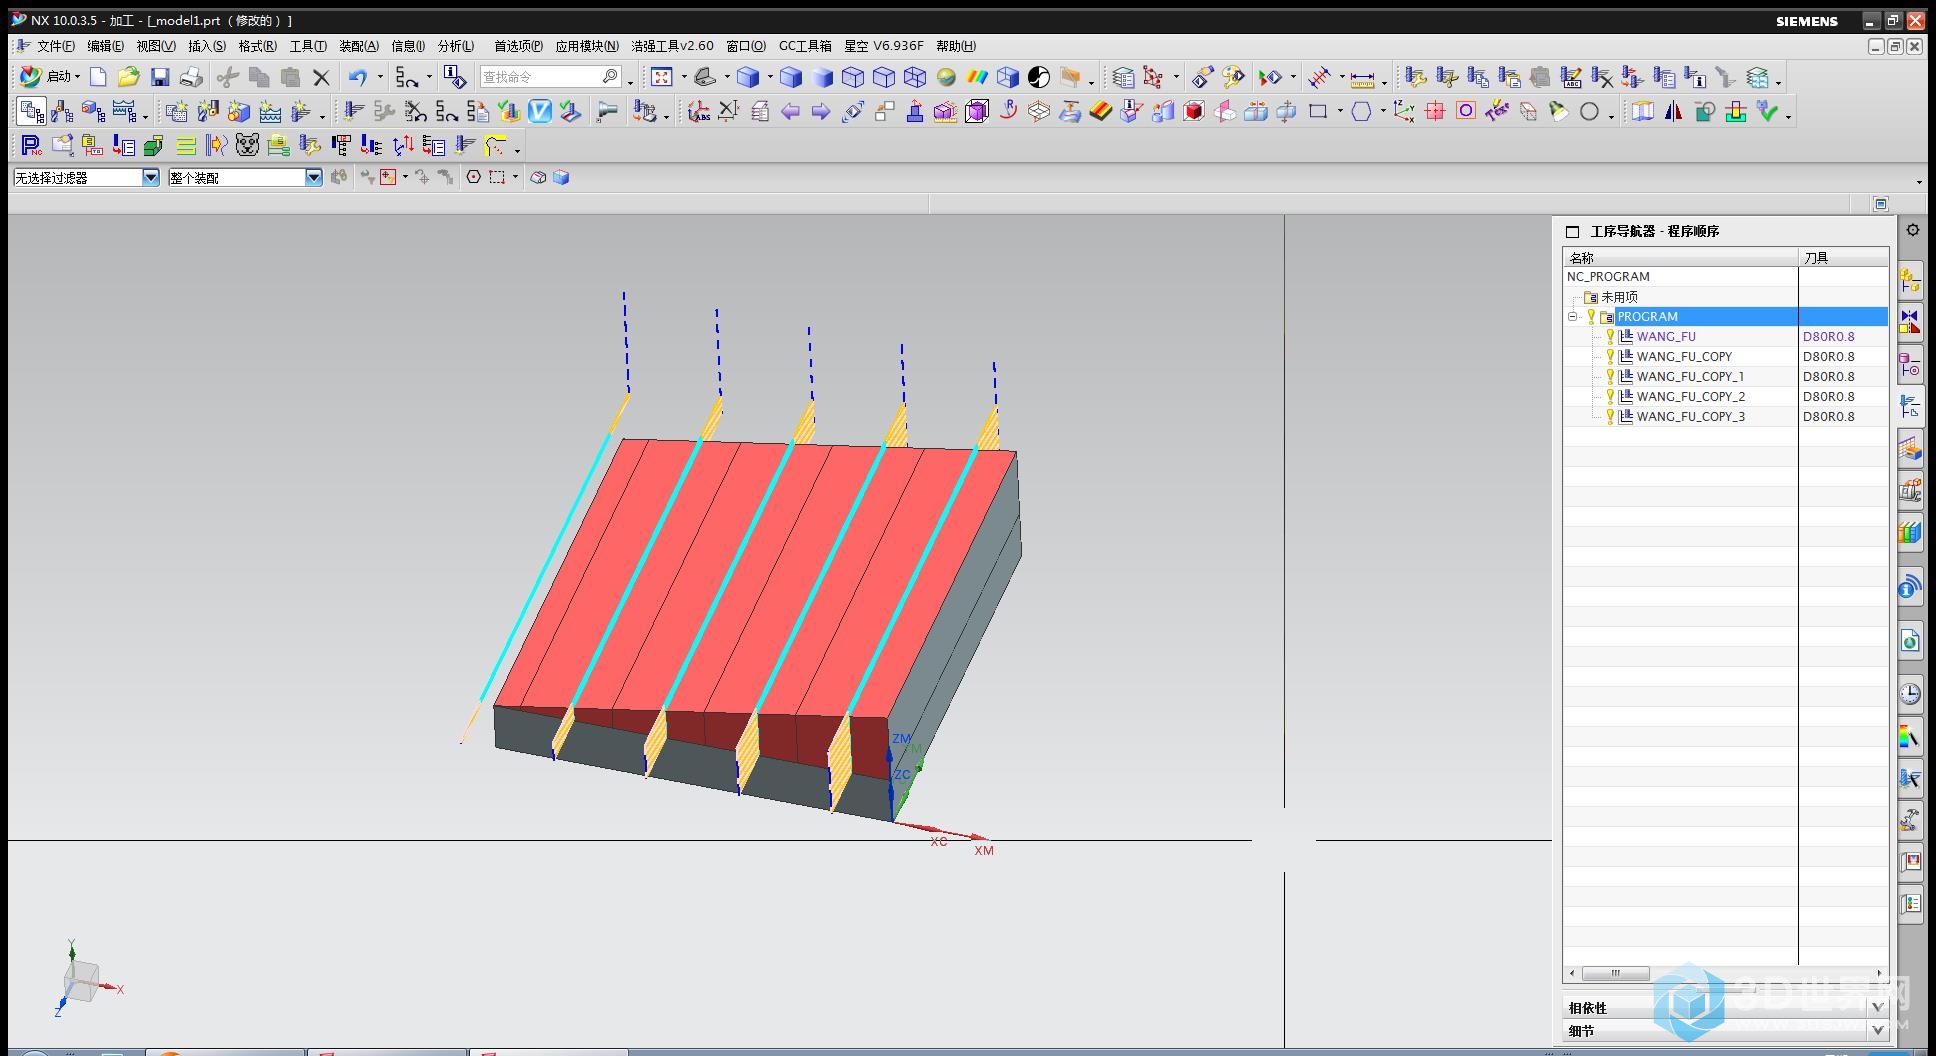Select the Geometry View icon
The height and width of the screenshot is (1056, 1936).
[93, 111]
